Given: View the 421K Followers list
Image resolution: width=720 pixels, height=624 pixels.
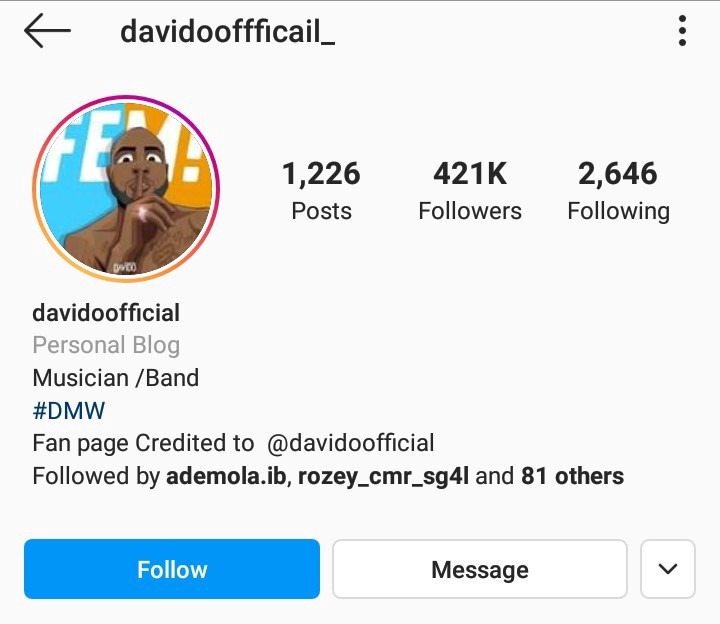Looking at the screenshot, I should click(470, 191).
